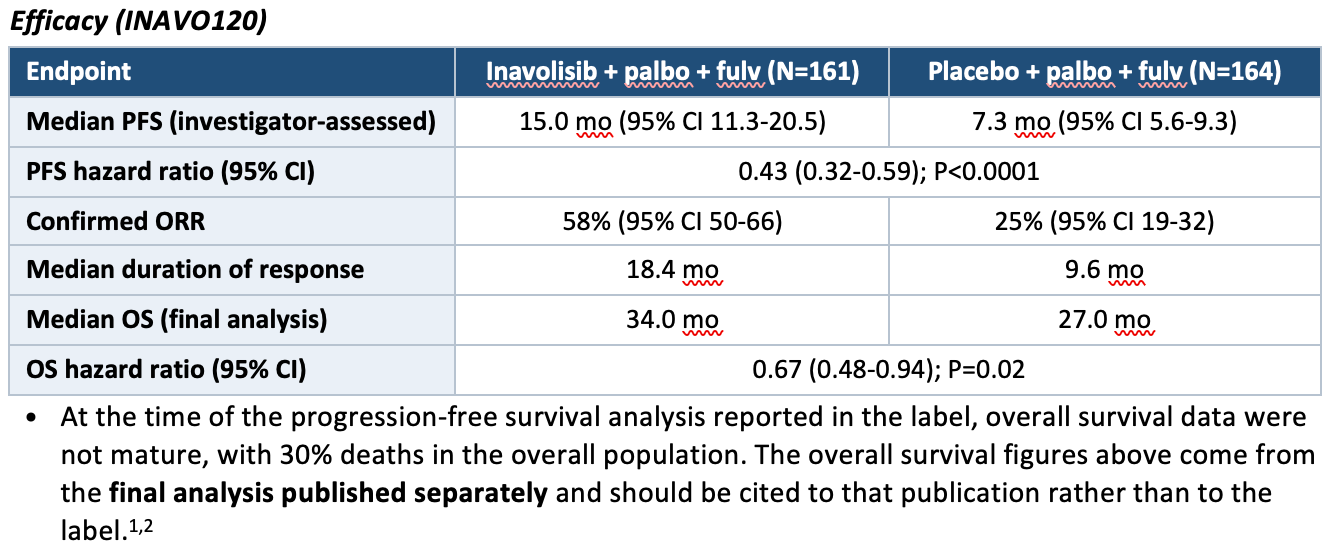Select 'Median duration of response' row label
The height and width of the screenshot is (560, 1330).
coord(233,270)
